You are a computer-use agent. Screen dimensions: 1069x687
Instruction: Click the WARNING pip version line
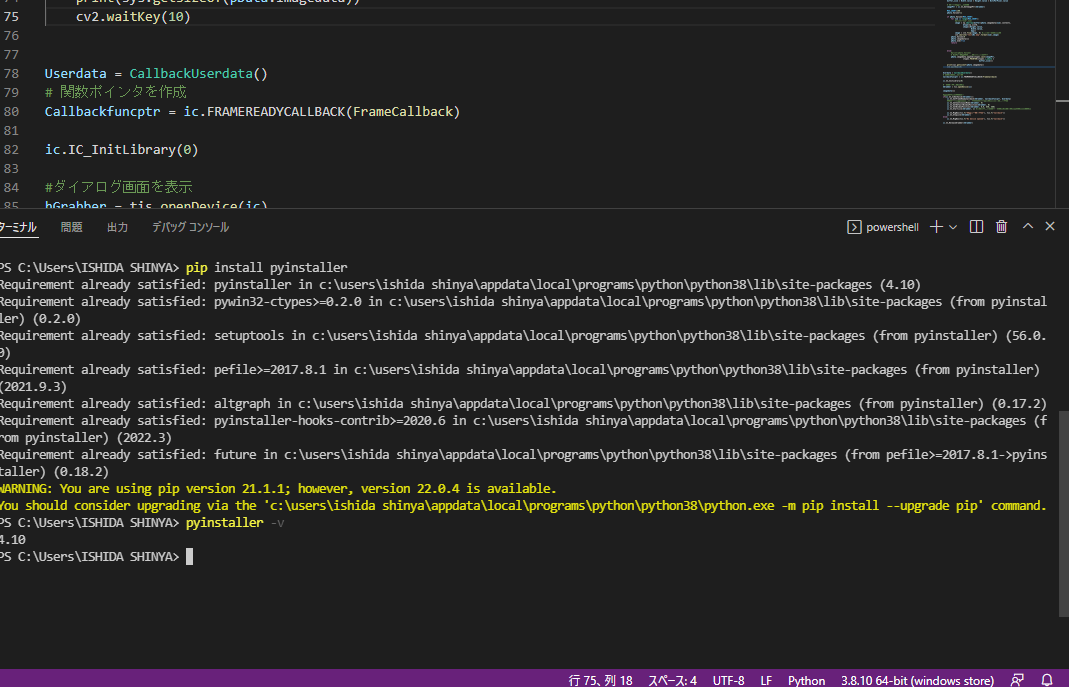(278, 489)
